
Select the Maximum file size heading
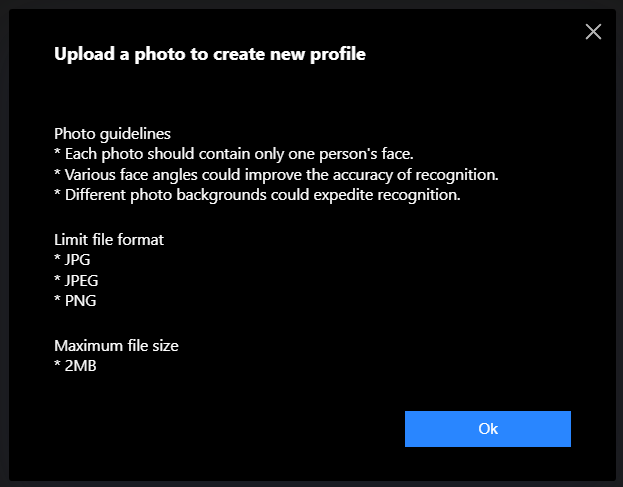(116, 346)
